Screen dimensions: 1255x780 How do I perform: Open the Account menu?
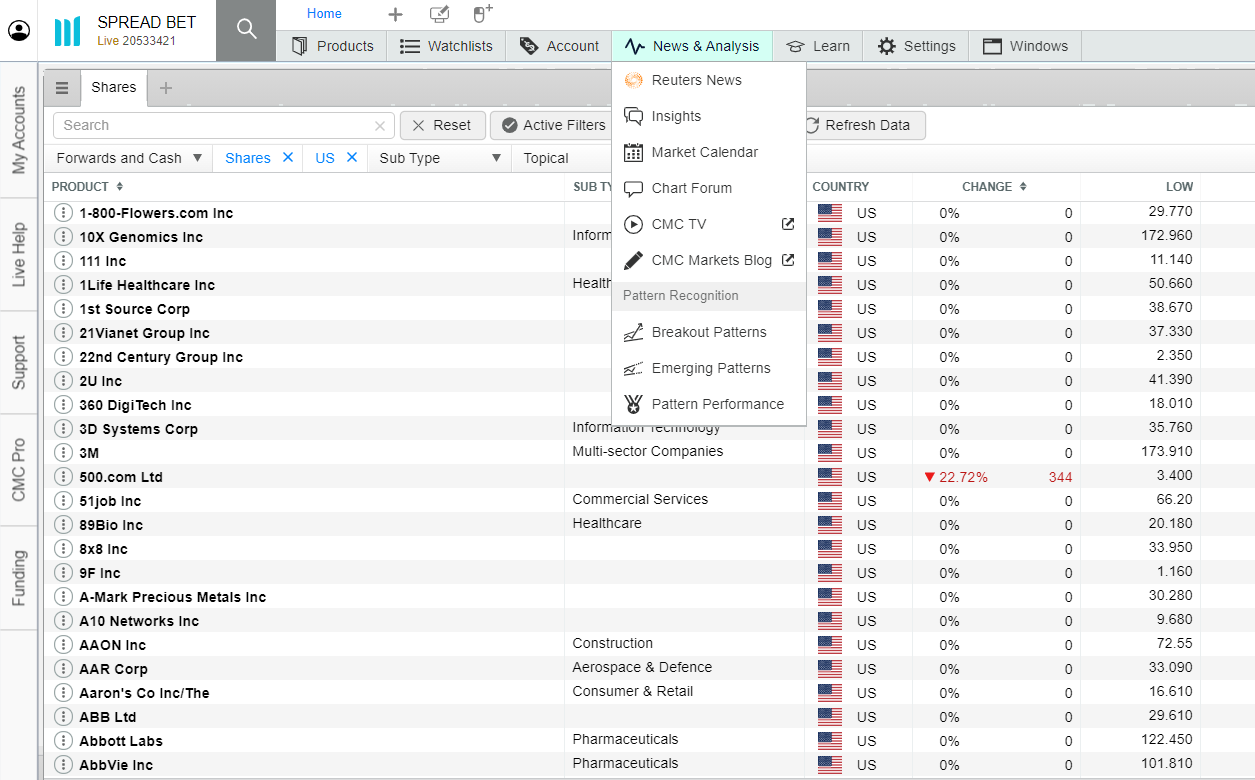pyautogui.click(x=559, y=46)
